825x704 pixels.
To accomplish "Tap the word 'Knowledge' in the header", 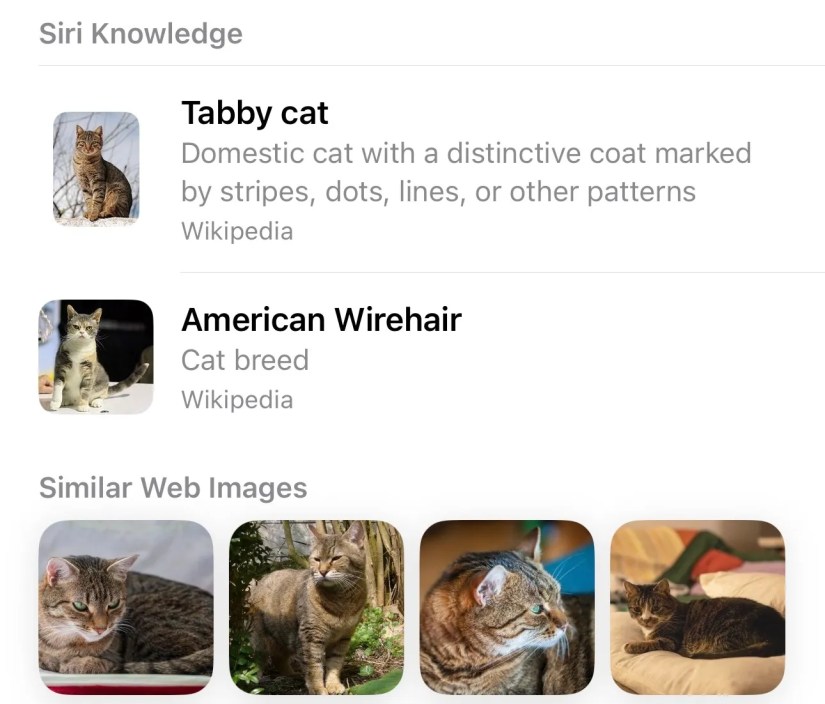I will tap(167, 34).
